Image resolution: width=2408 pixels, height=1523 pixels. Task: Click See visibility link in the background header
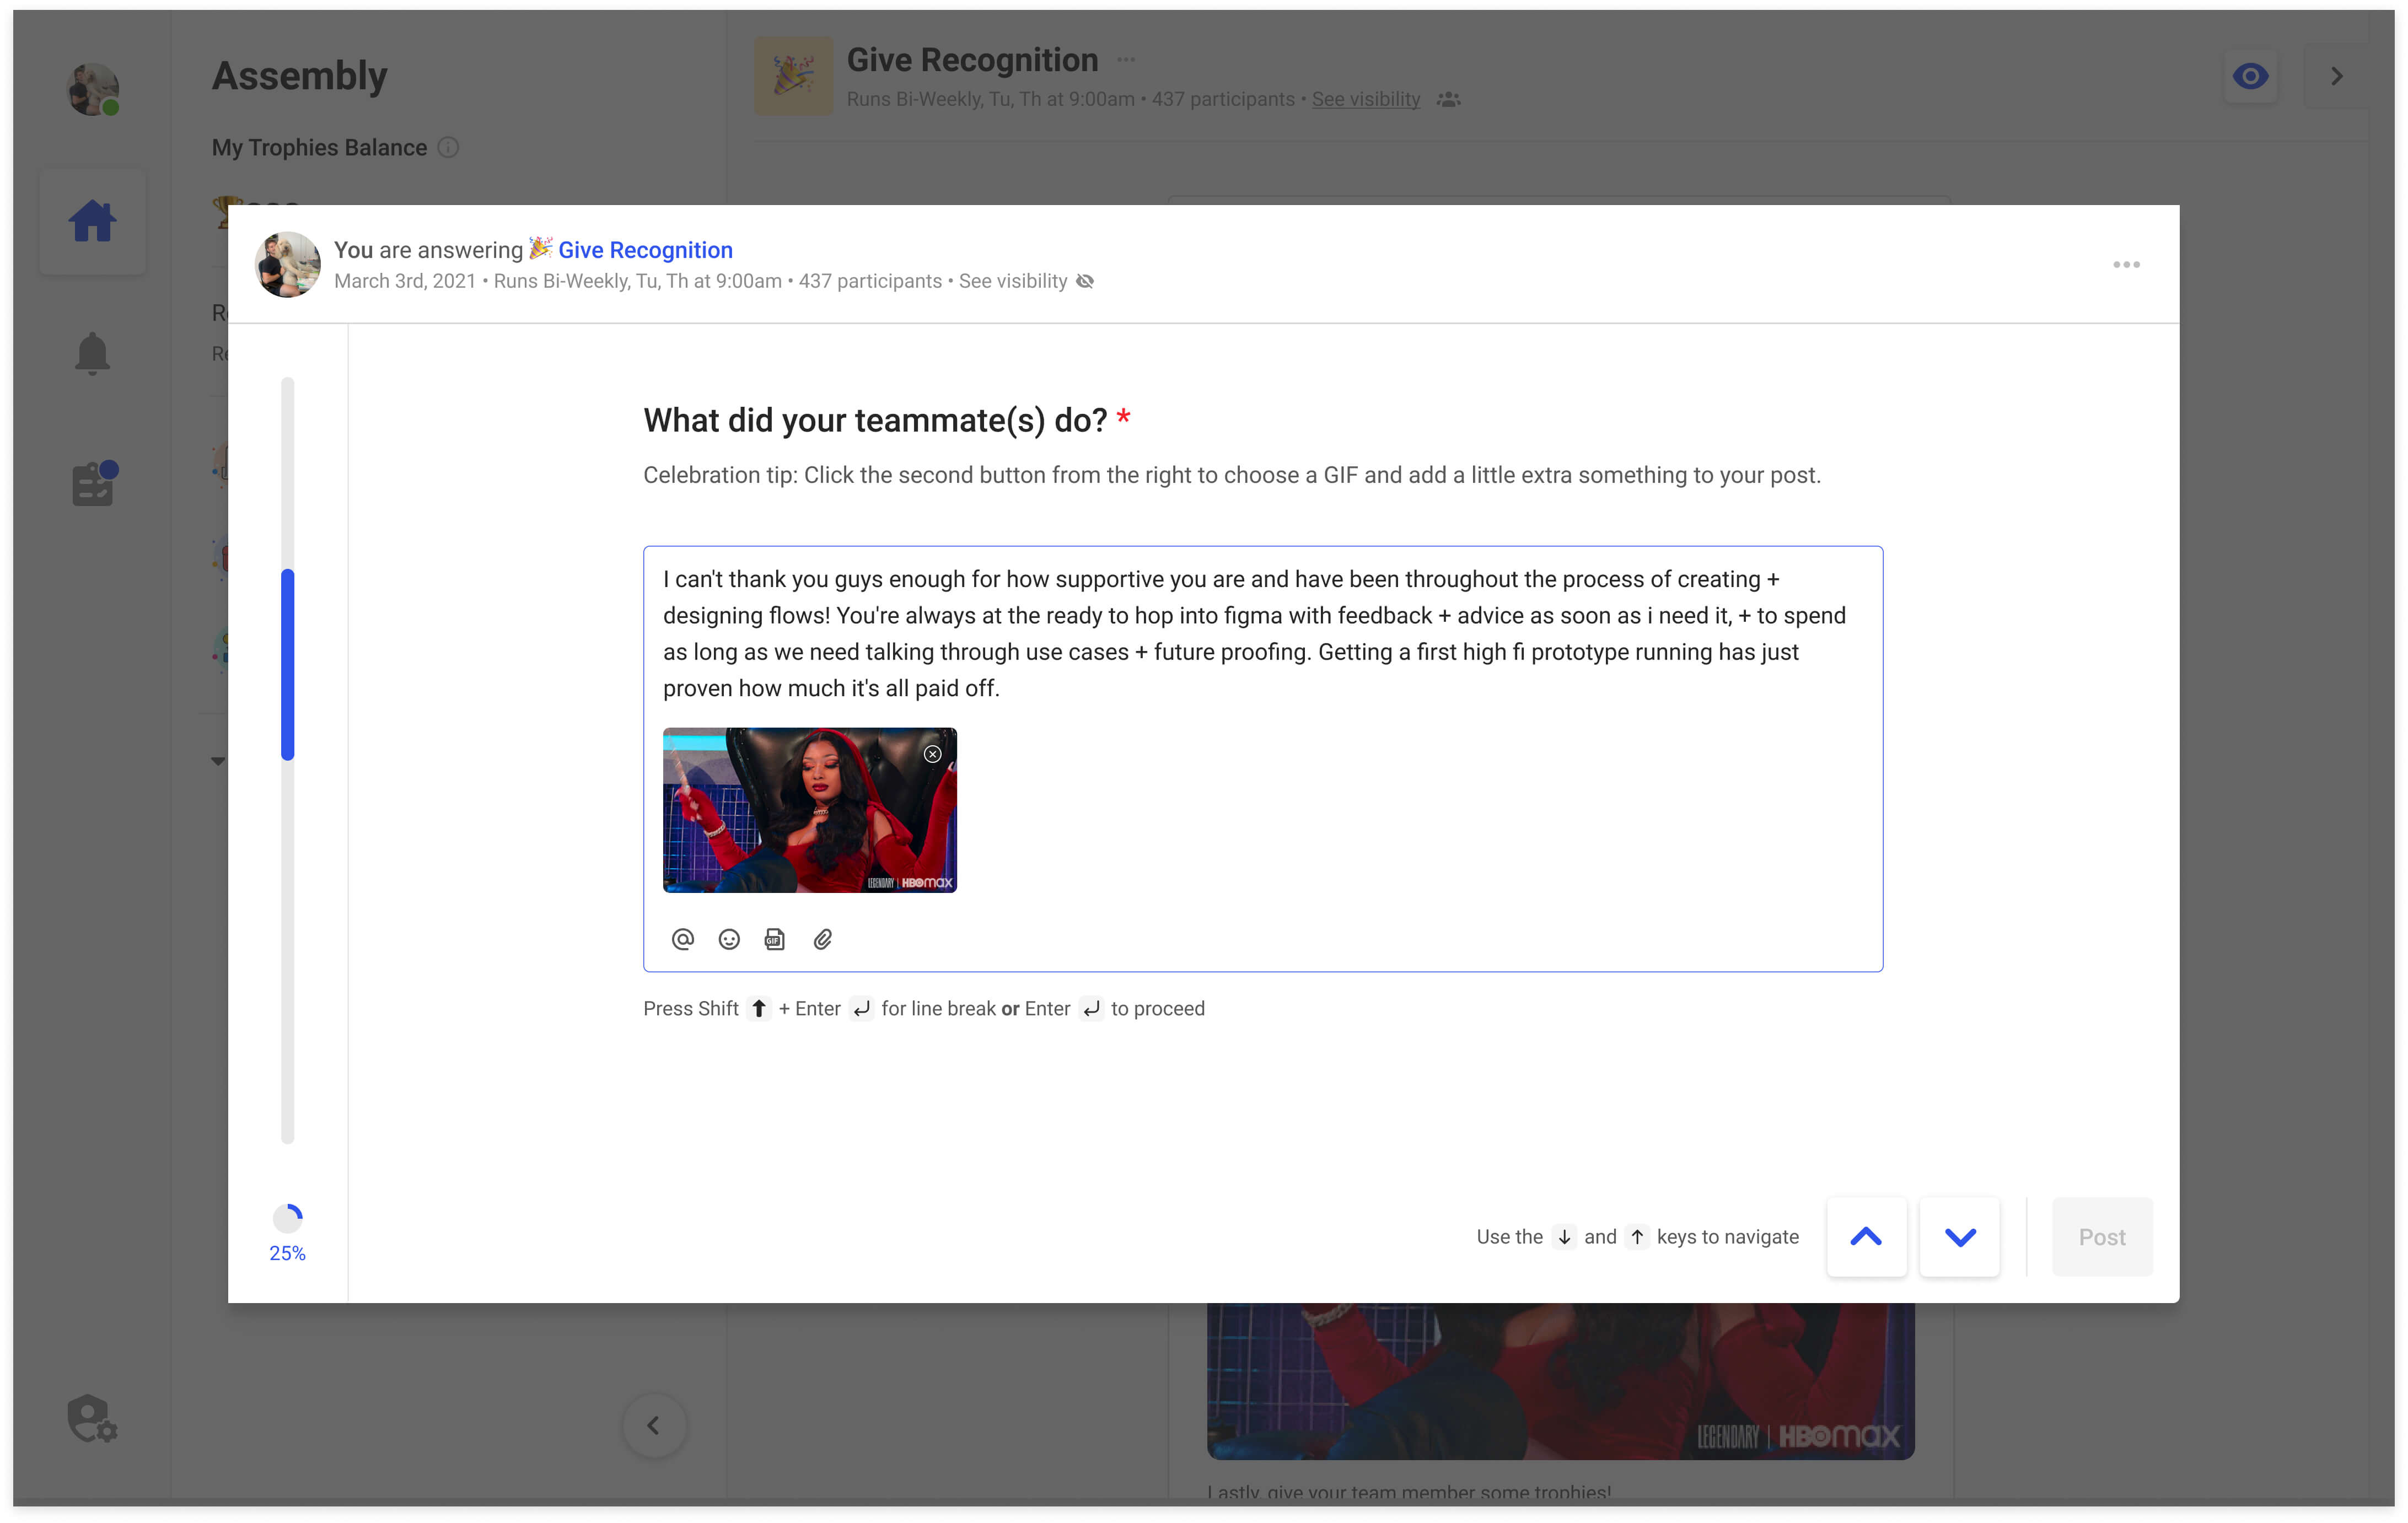[1366, 99]
